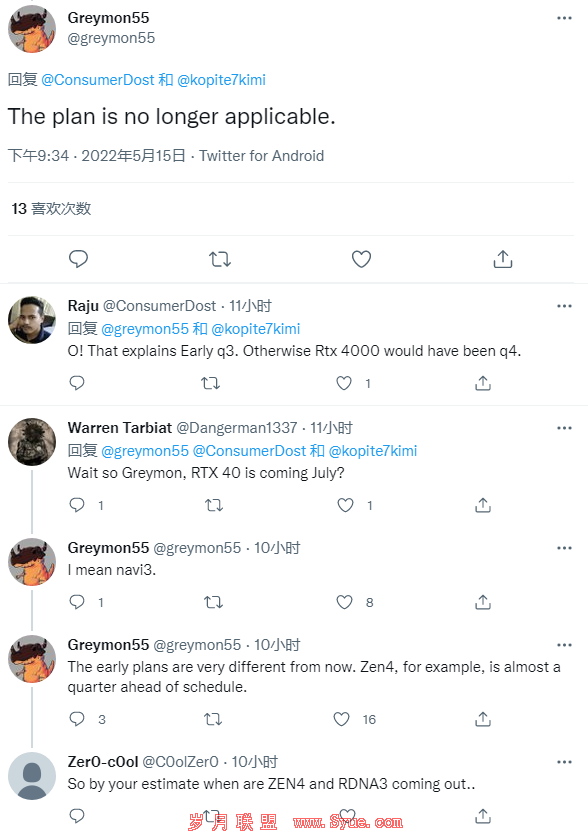Open Raju's profile picture
588x832 pixels.
click(x=32, y=320)
